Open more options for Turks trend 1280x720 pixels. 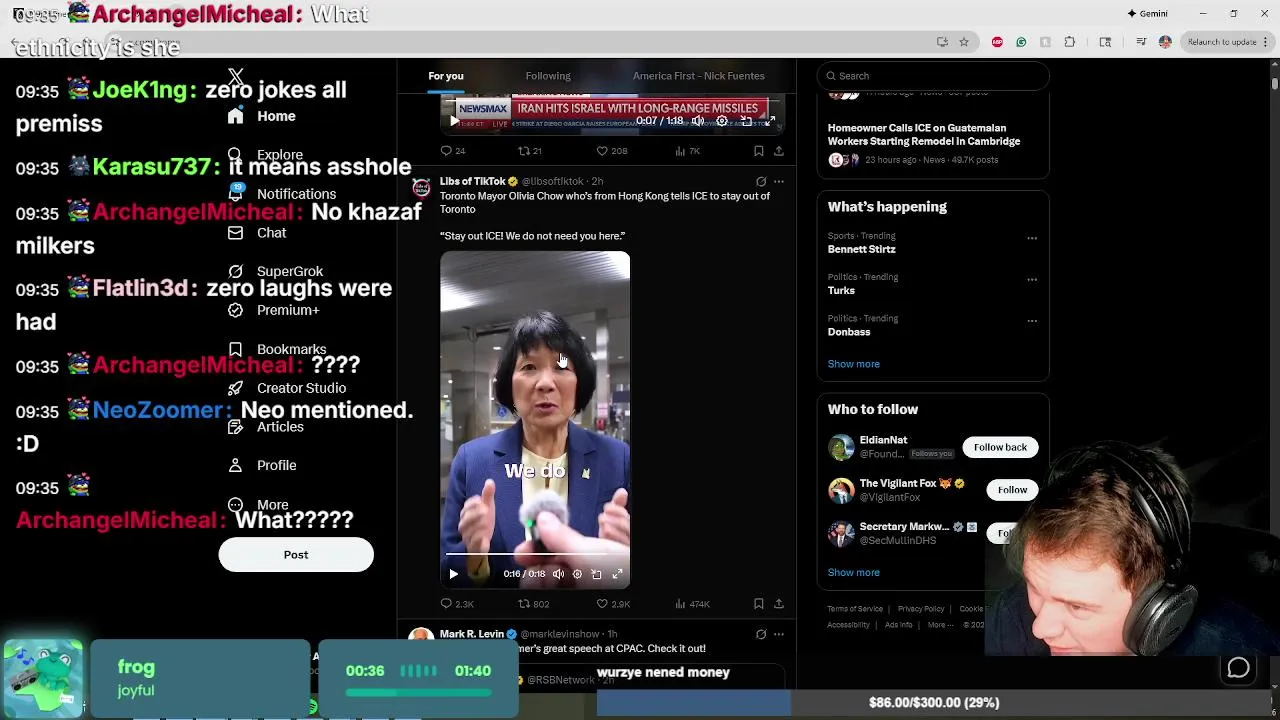(1032, 280)
